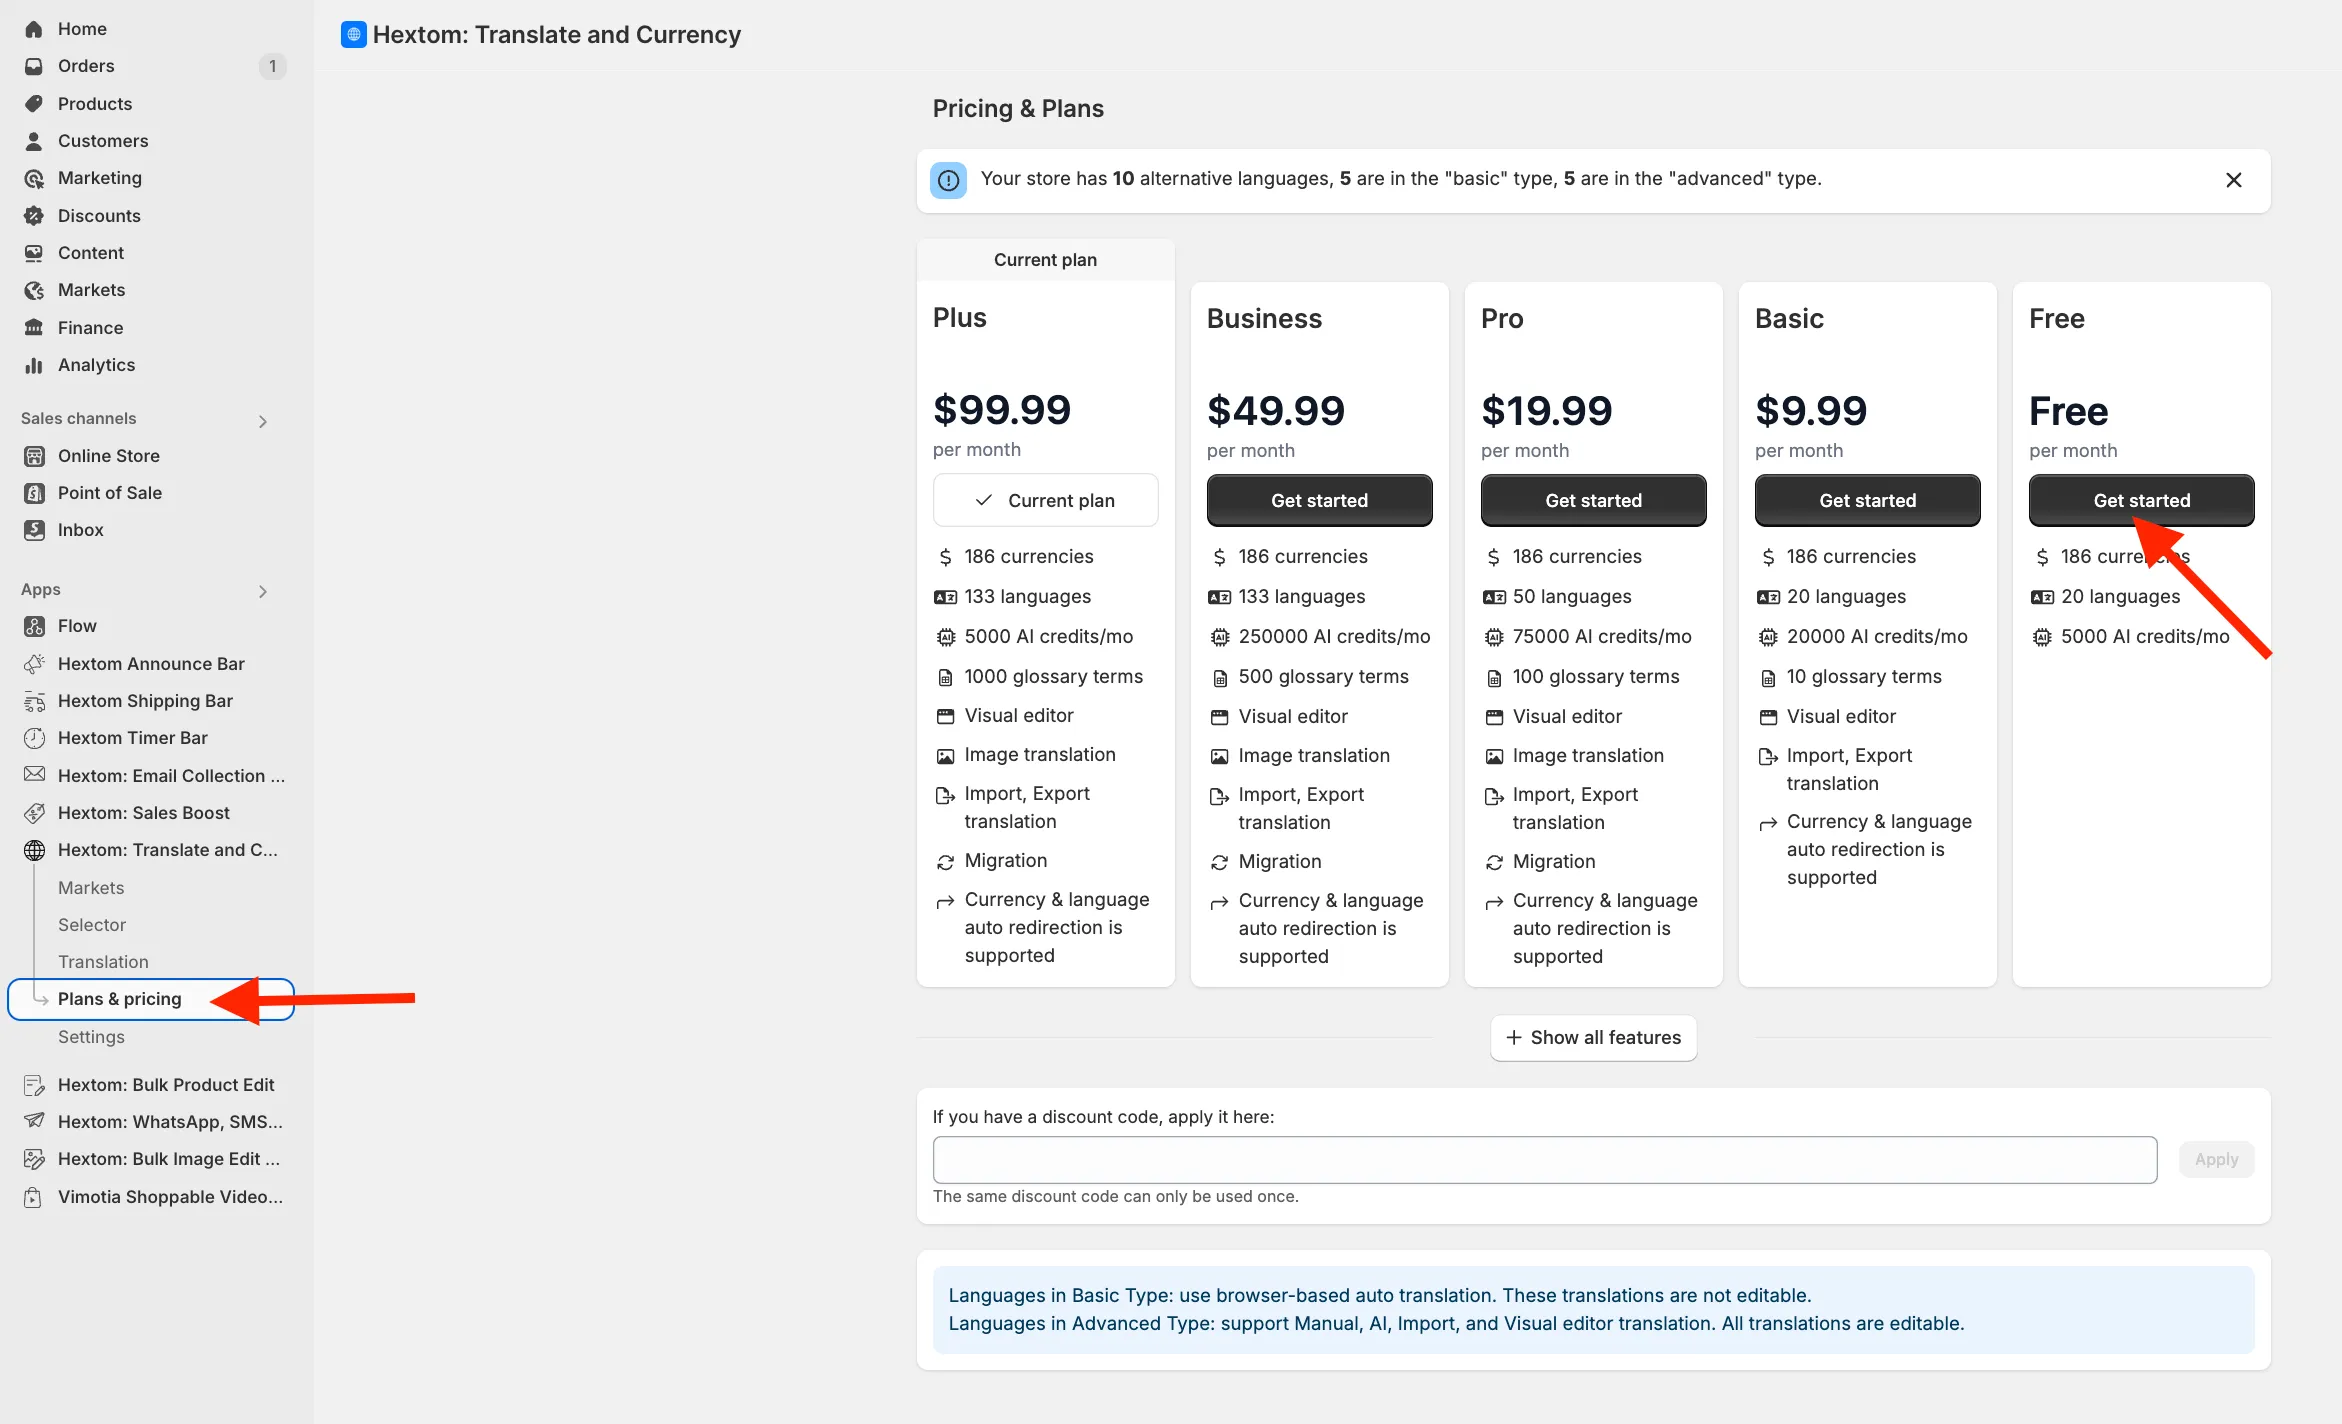Click the info icon in languages banner
Image resolution: width=2342 pixels, height=1424 pixels.
pyautogui.click(x=948, y=180)
